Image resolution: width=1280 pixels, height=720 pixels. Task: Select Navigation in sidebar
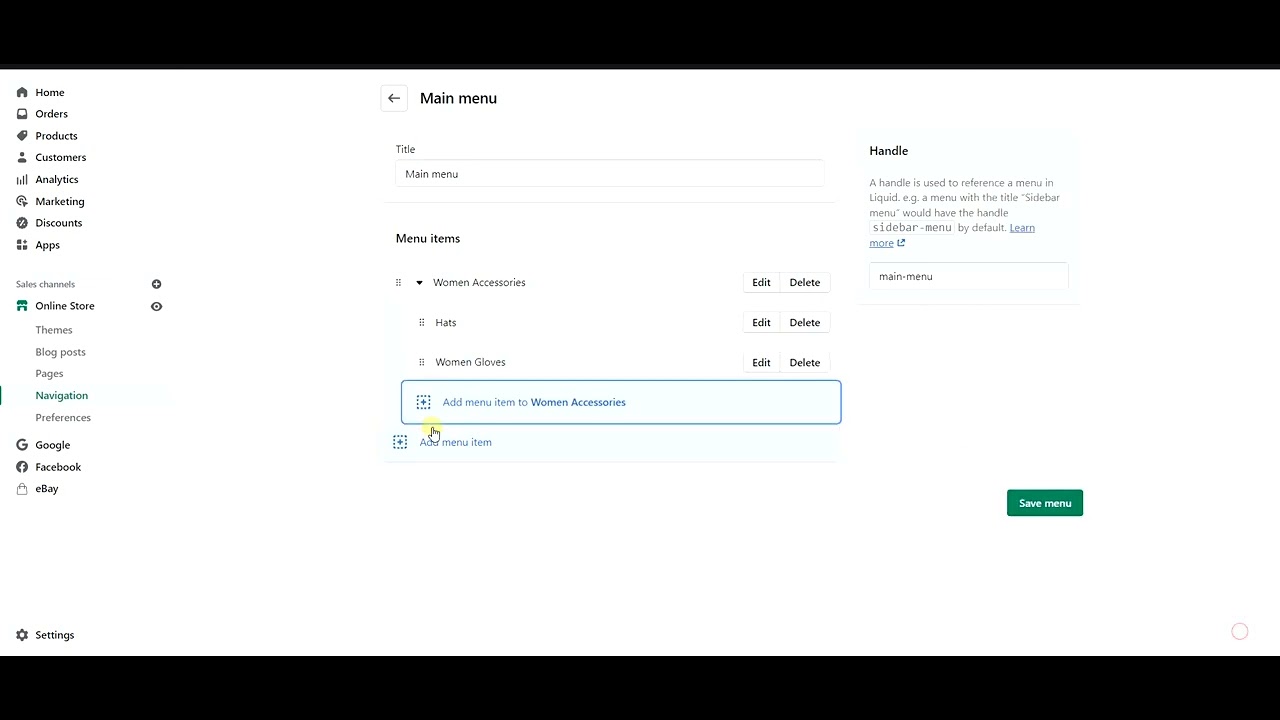click(61, 396)
